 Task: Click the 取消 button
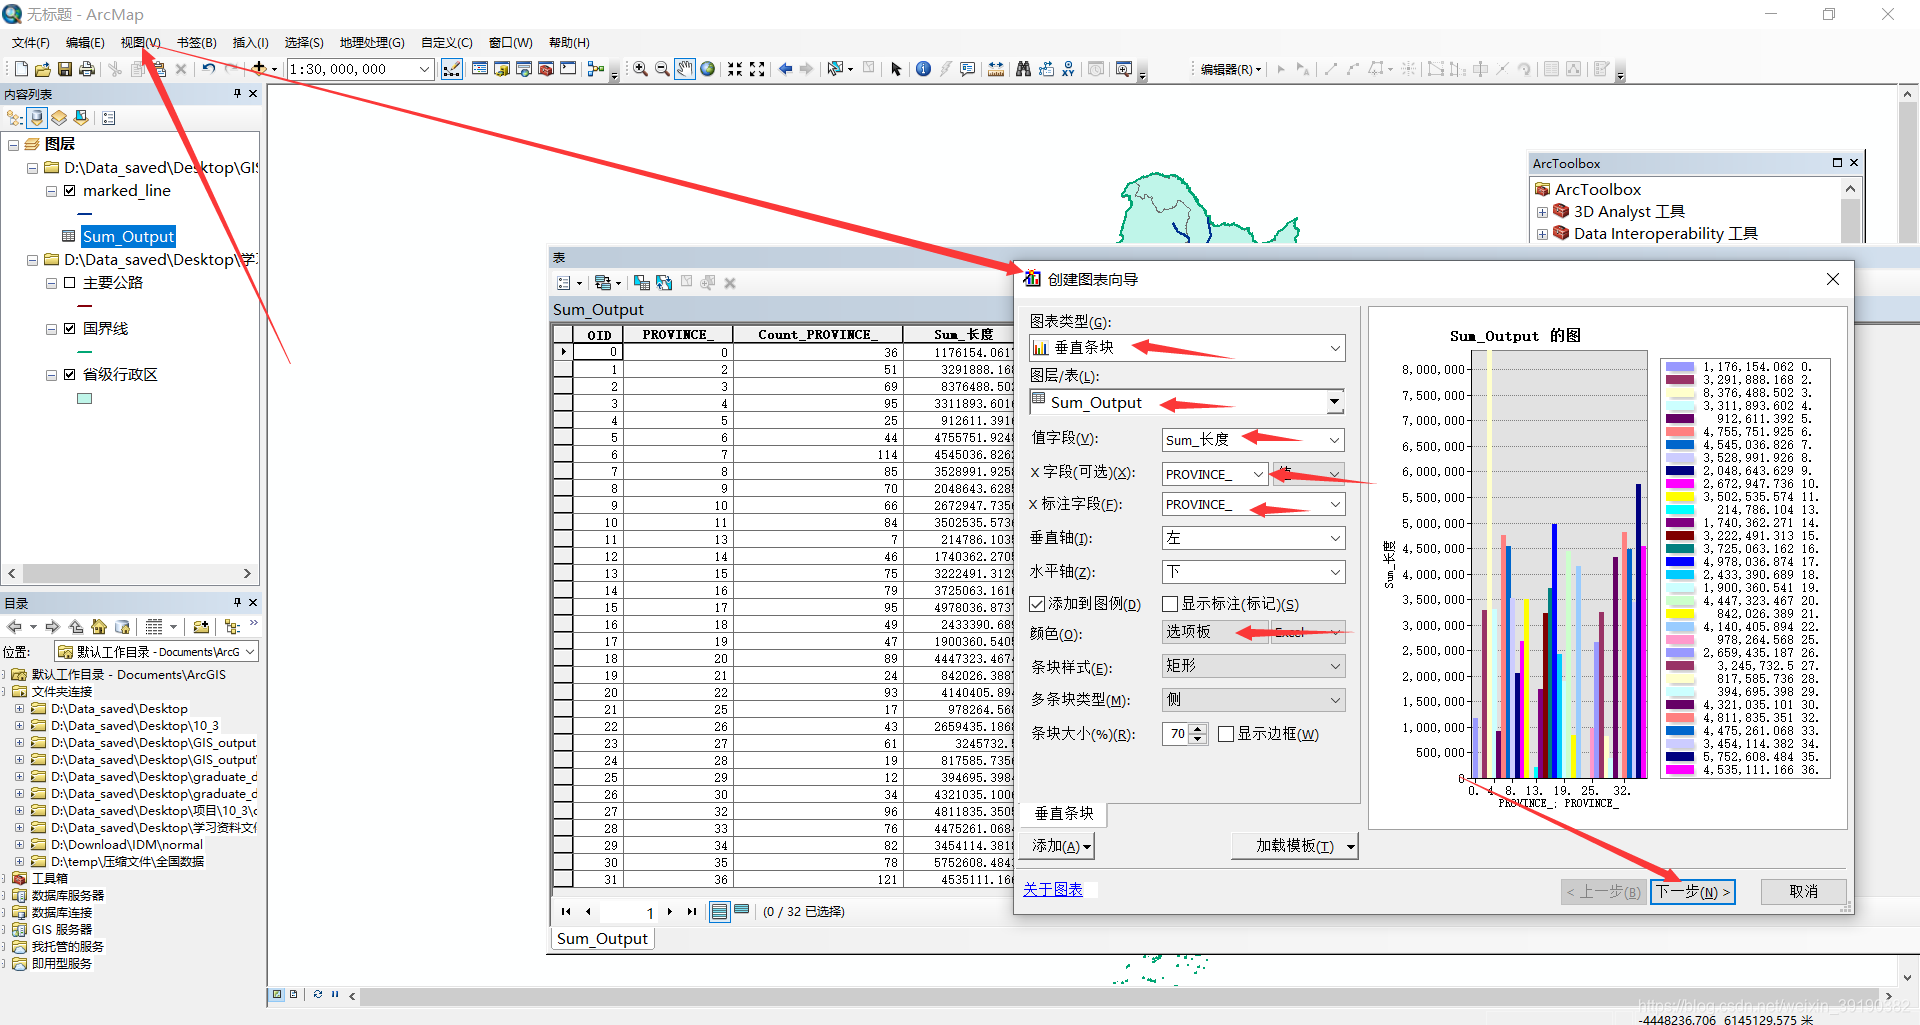tap(1803, 891)
